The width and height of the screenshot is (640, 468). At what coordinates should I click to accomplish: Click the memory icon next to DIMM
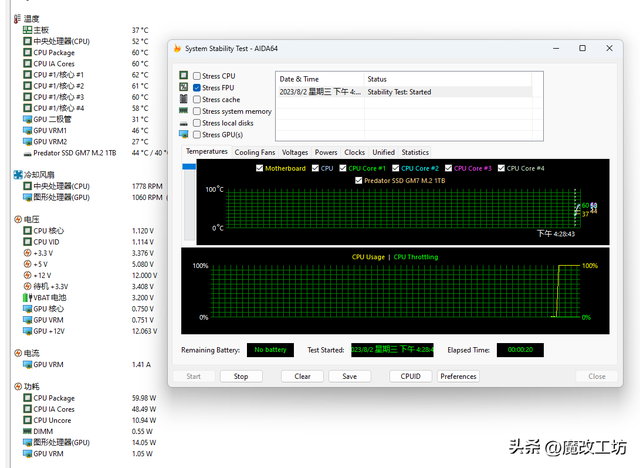(27, 431)
